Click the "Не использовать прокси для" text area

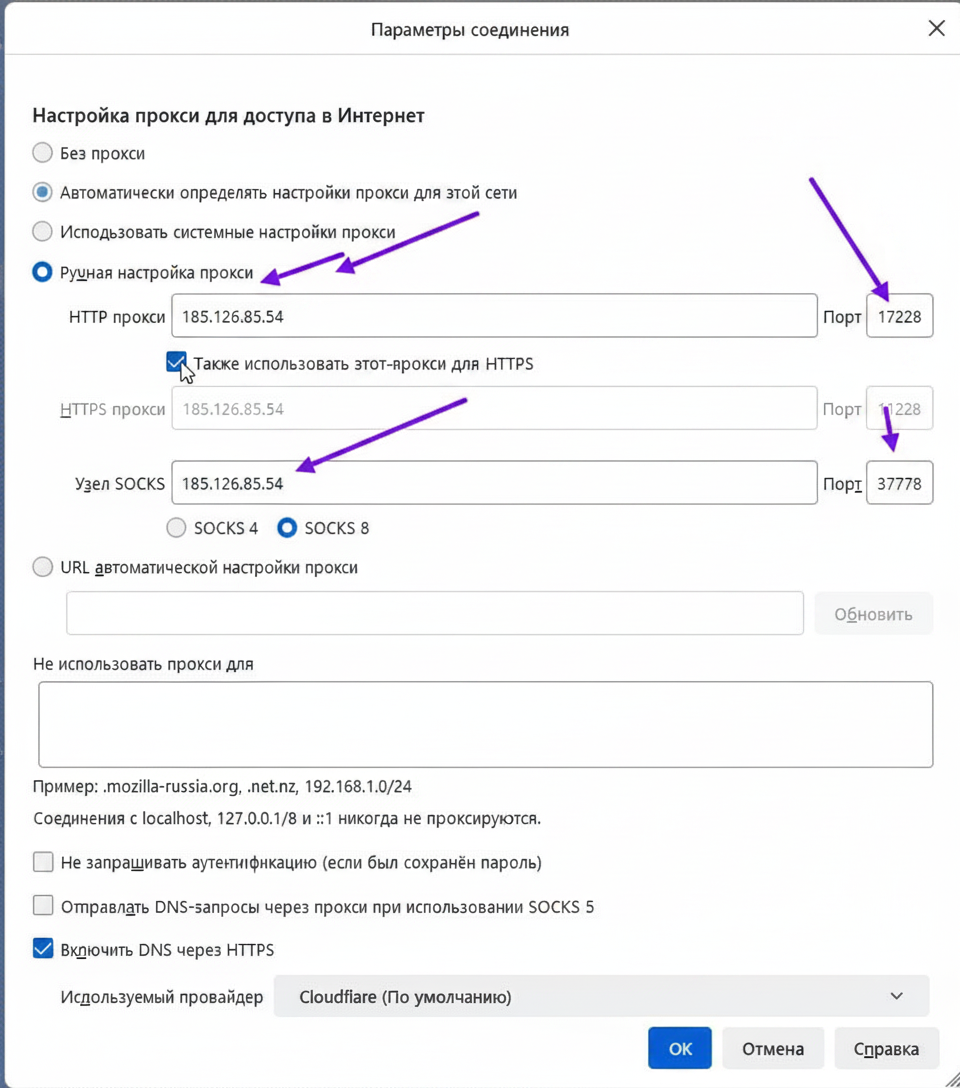coord(486,724)
